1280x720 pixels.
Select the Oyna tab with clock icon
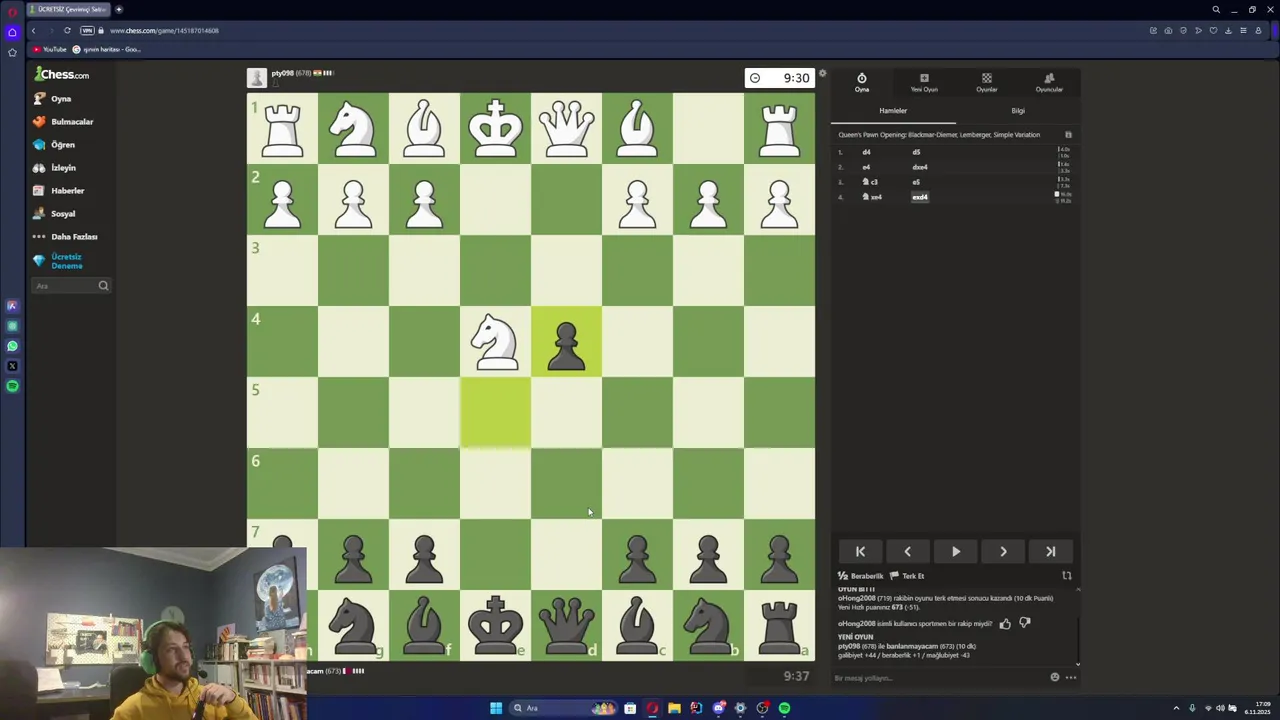pyautogui.click(x=862, y=83)
